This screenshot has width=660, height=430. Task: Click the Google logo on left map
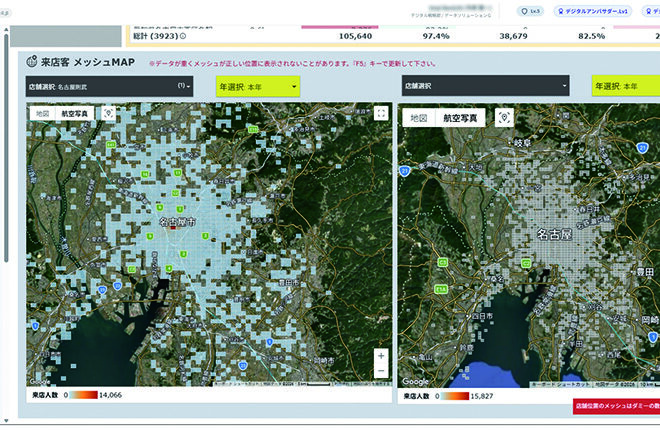[x=40, y=382]
